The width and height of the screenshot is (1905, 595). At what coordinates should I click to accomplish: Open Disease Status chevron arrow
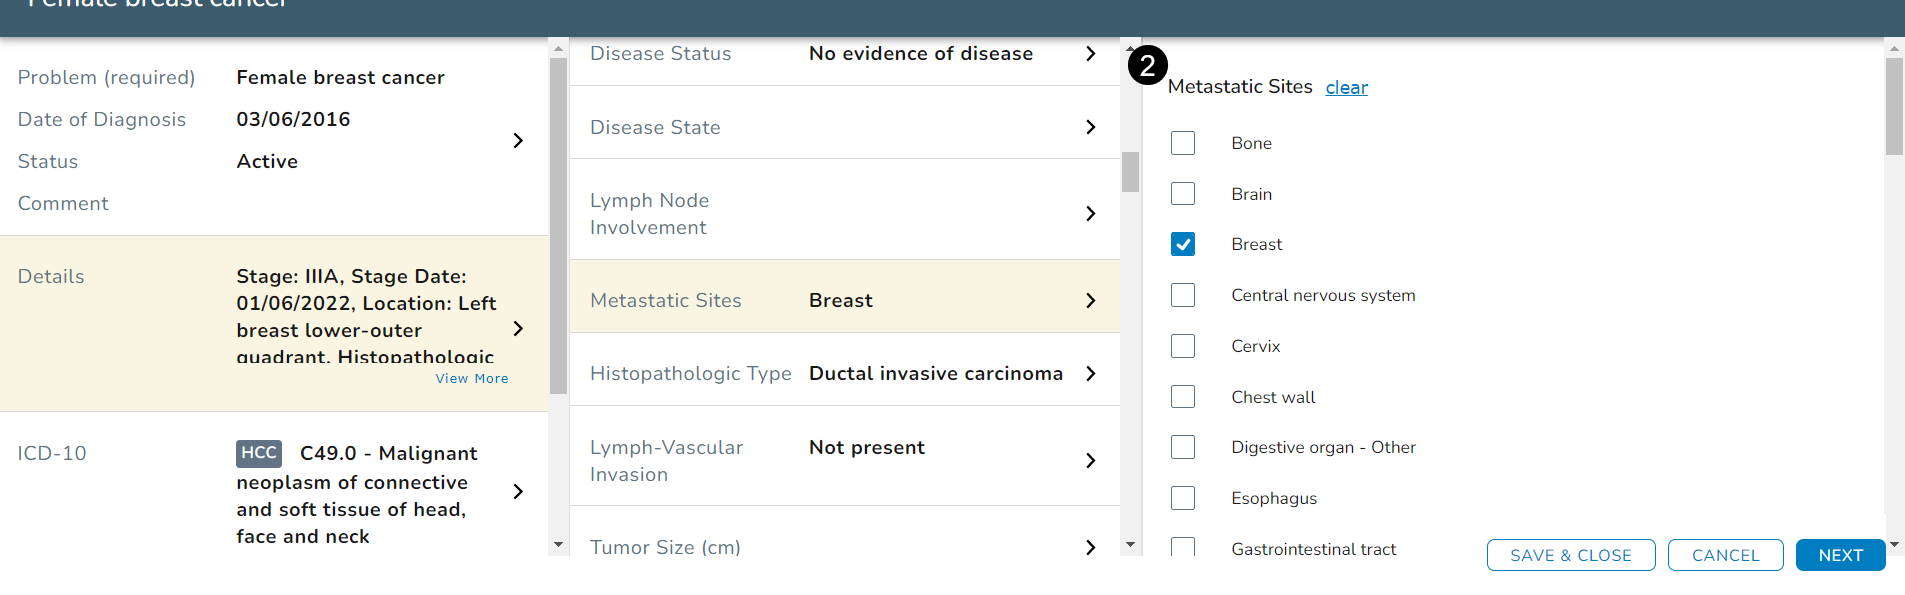click(x=1090, y=54)
